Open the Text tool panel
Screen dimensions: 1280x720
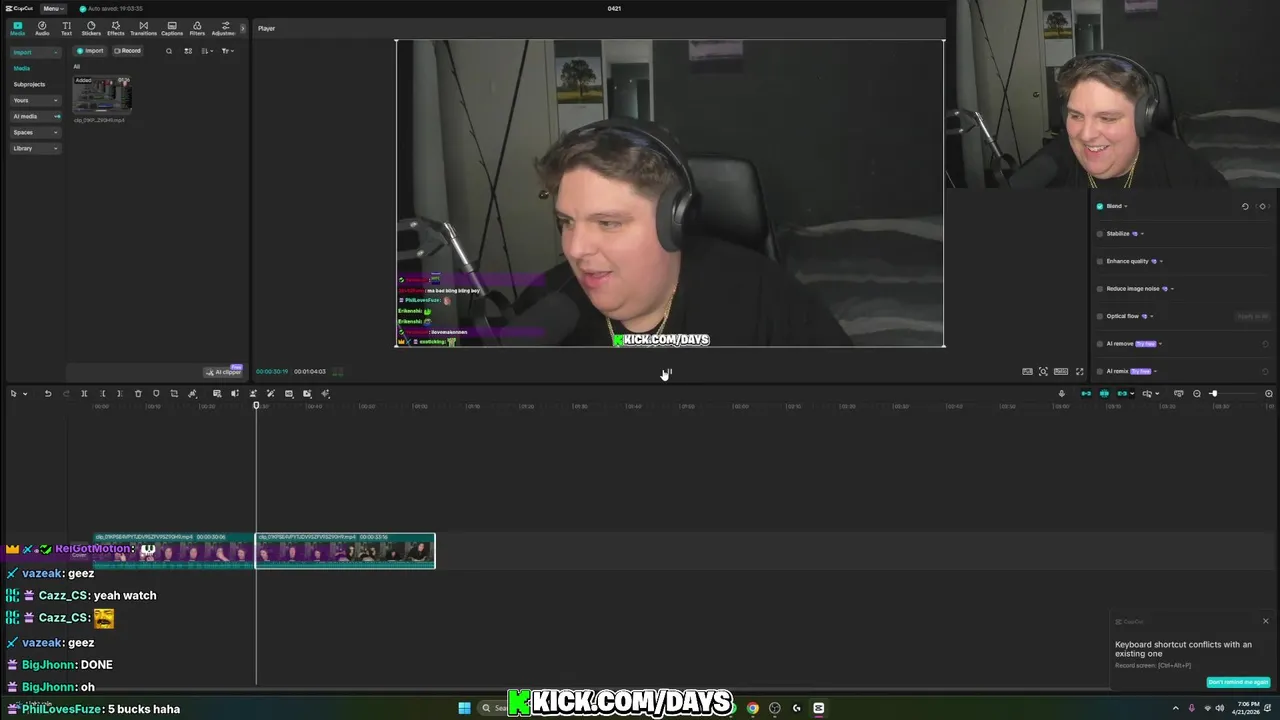66,28
